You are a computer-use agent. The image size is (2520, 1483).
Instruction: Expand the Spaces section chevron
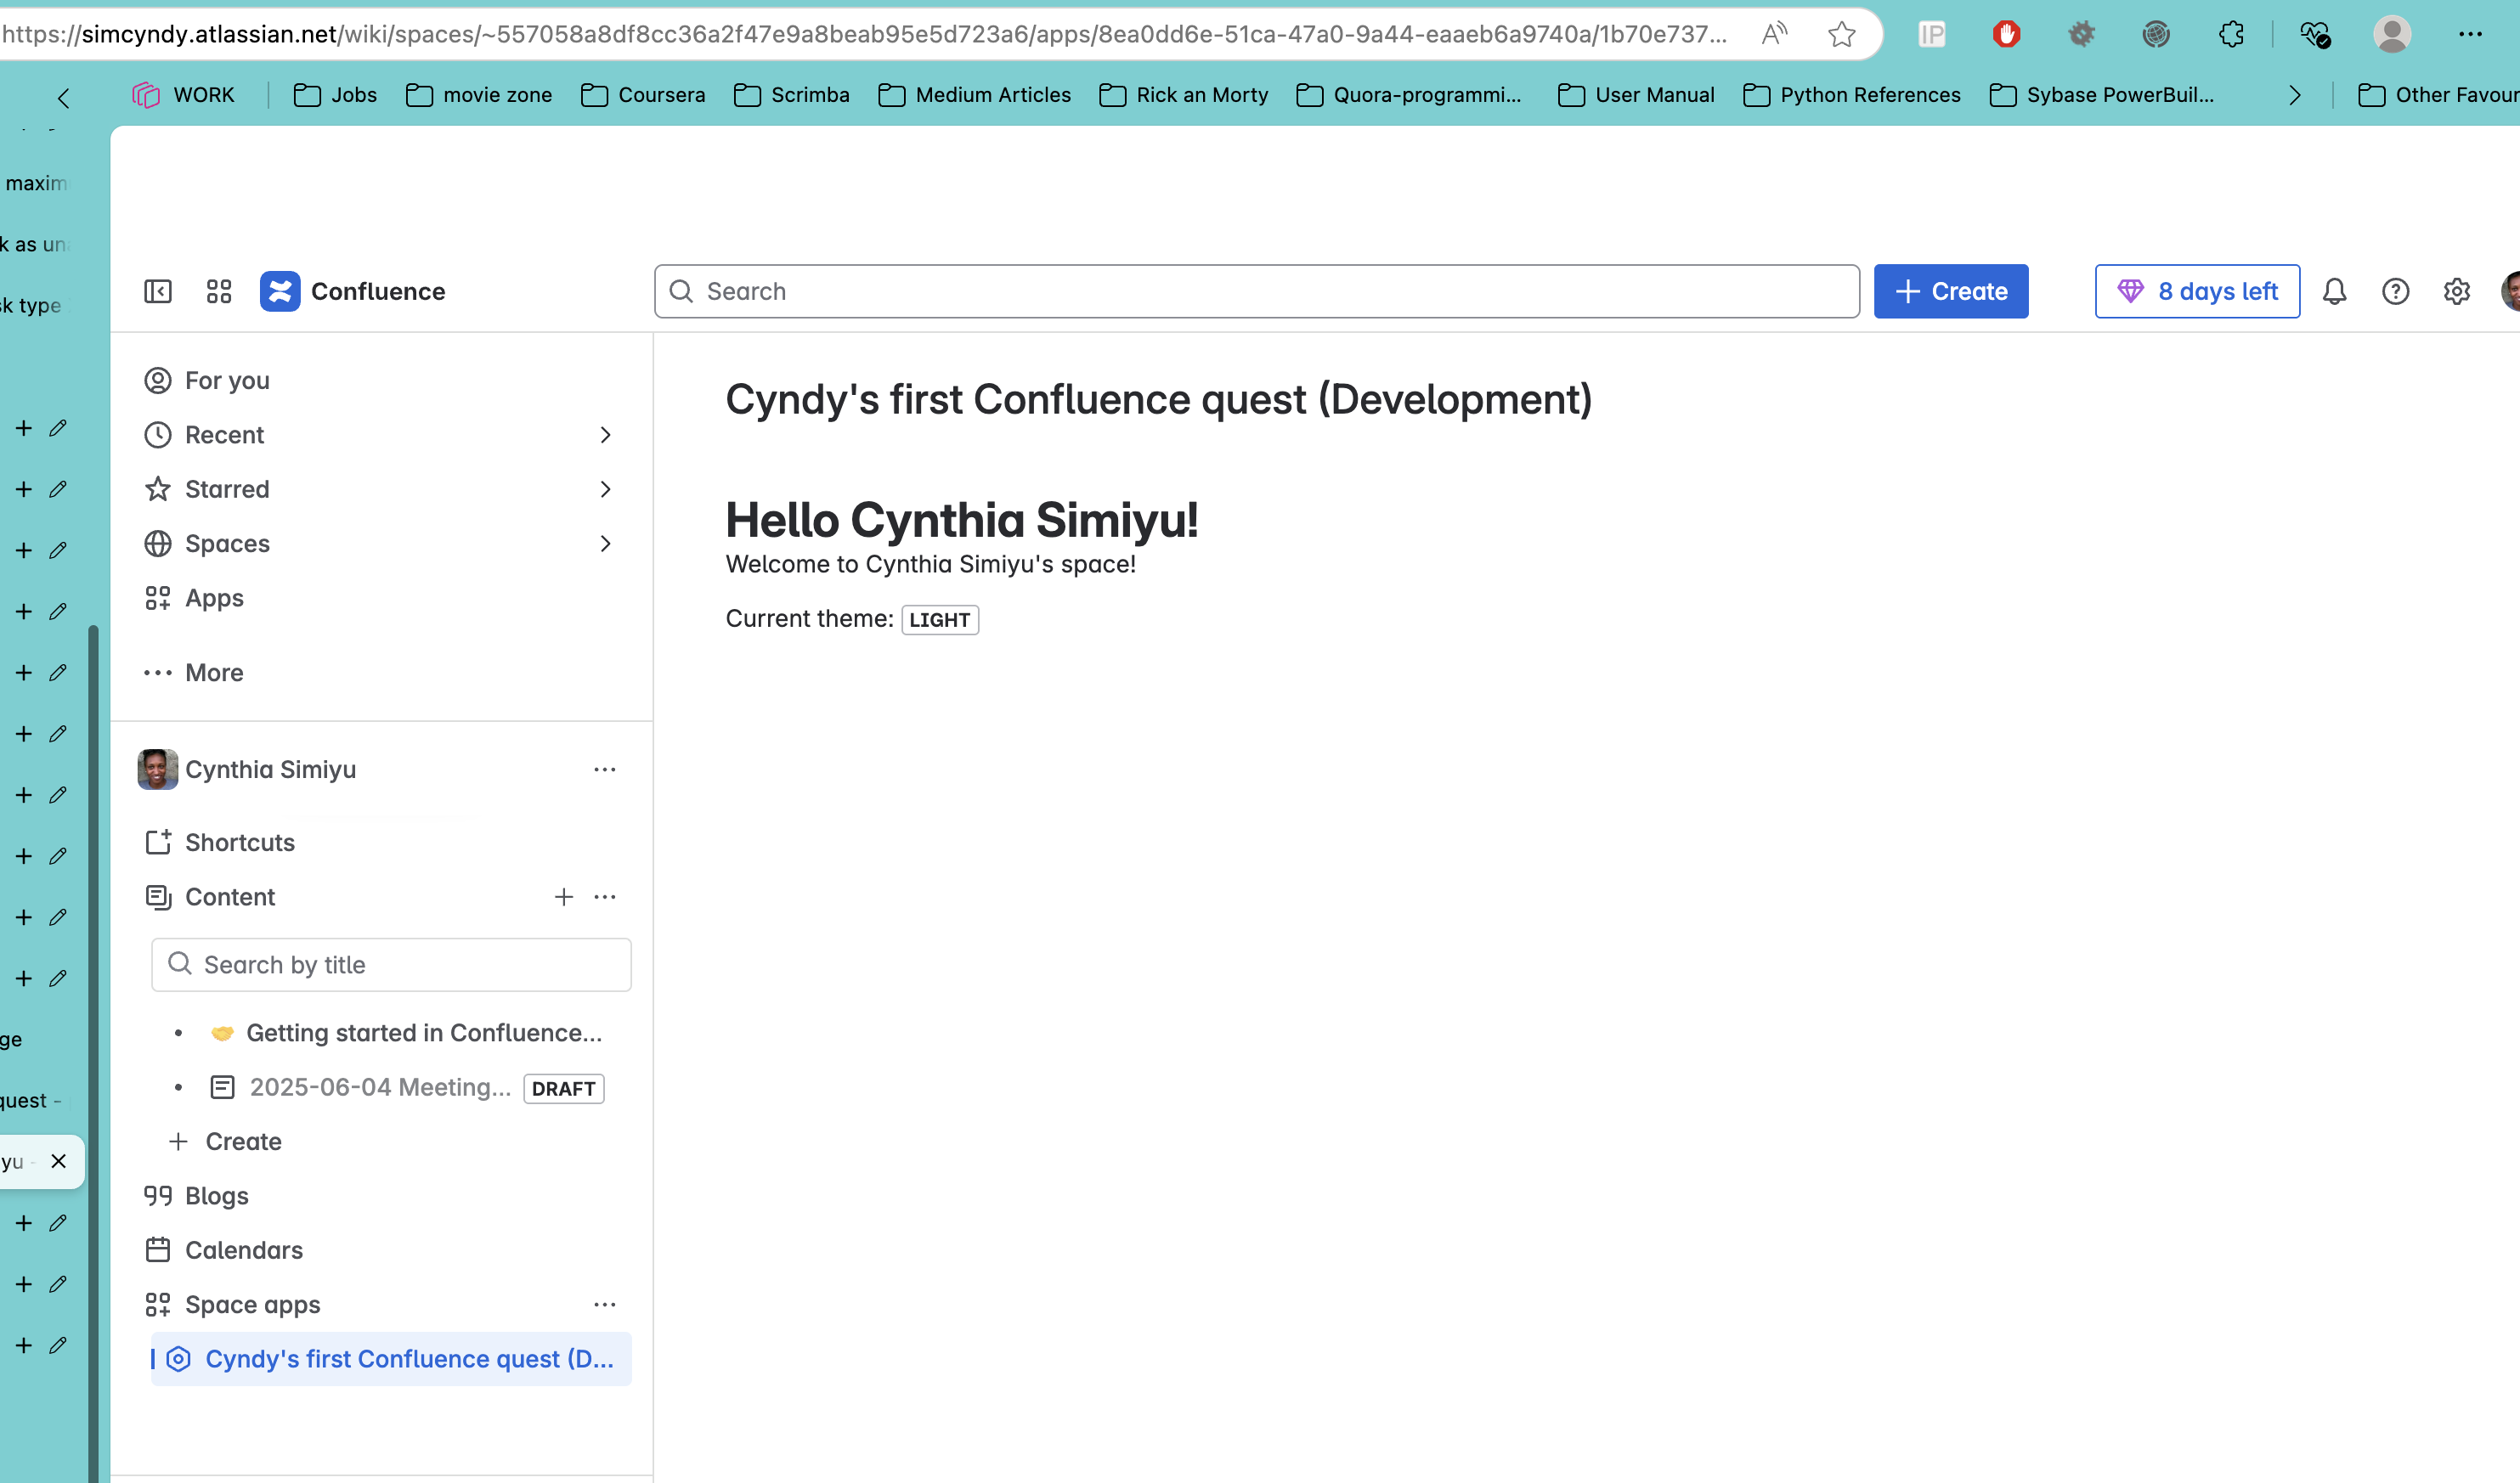click(605, 544)
